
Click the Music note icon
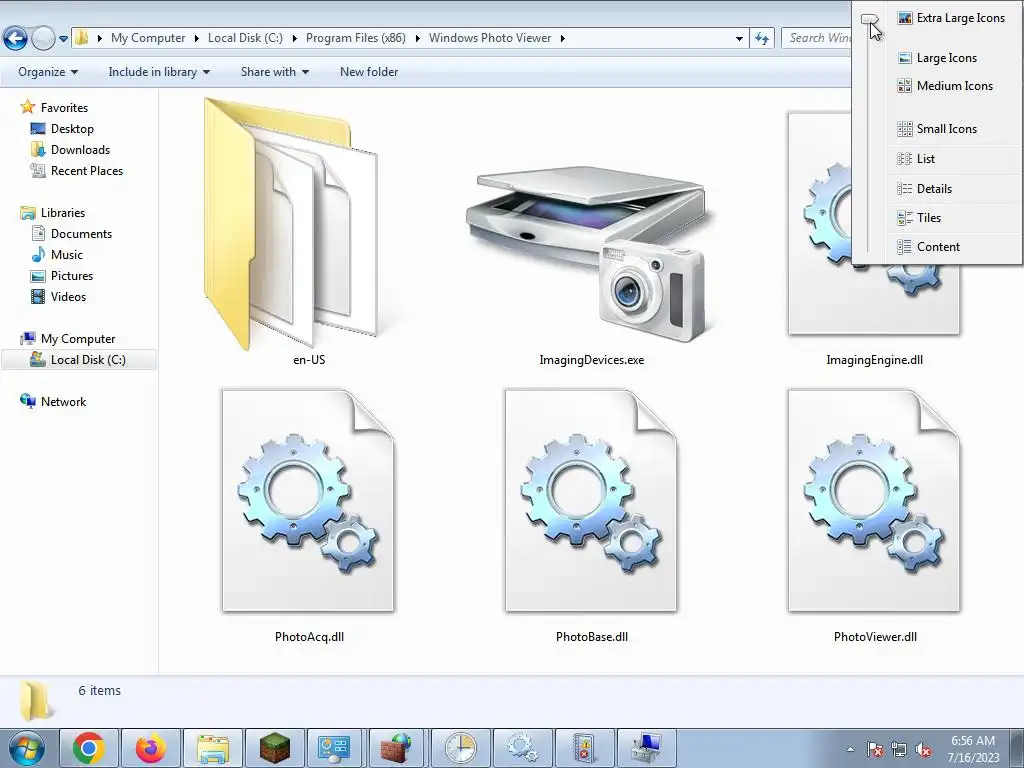coord(38,254)
